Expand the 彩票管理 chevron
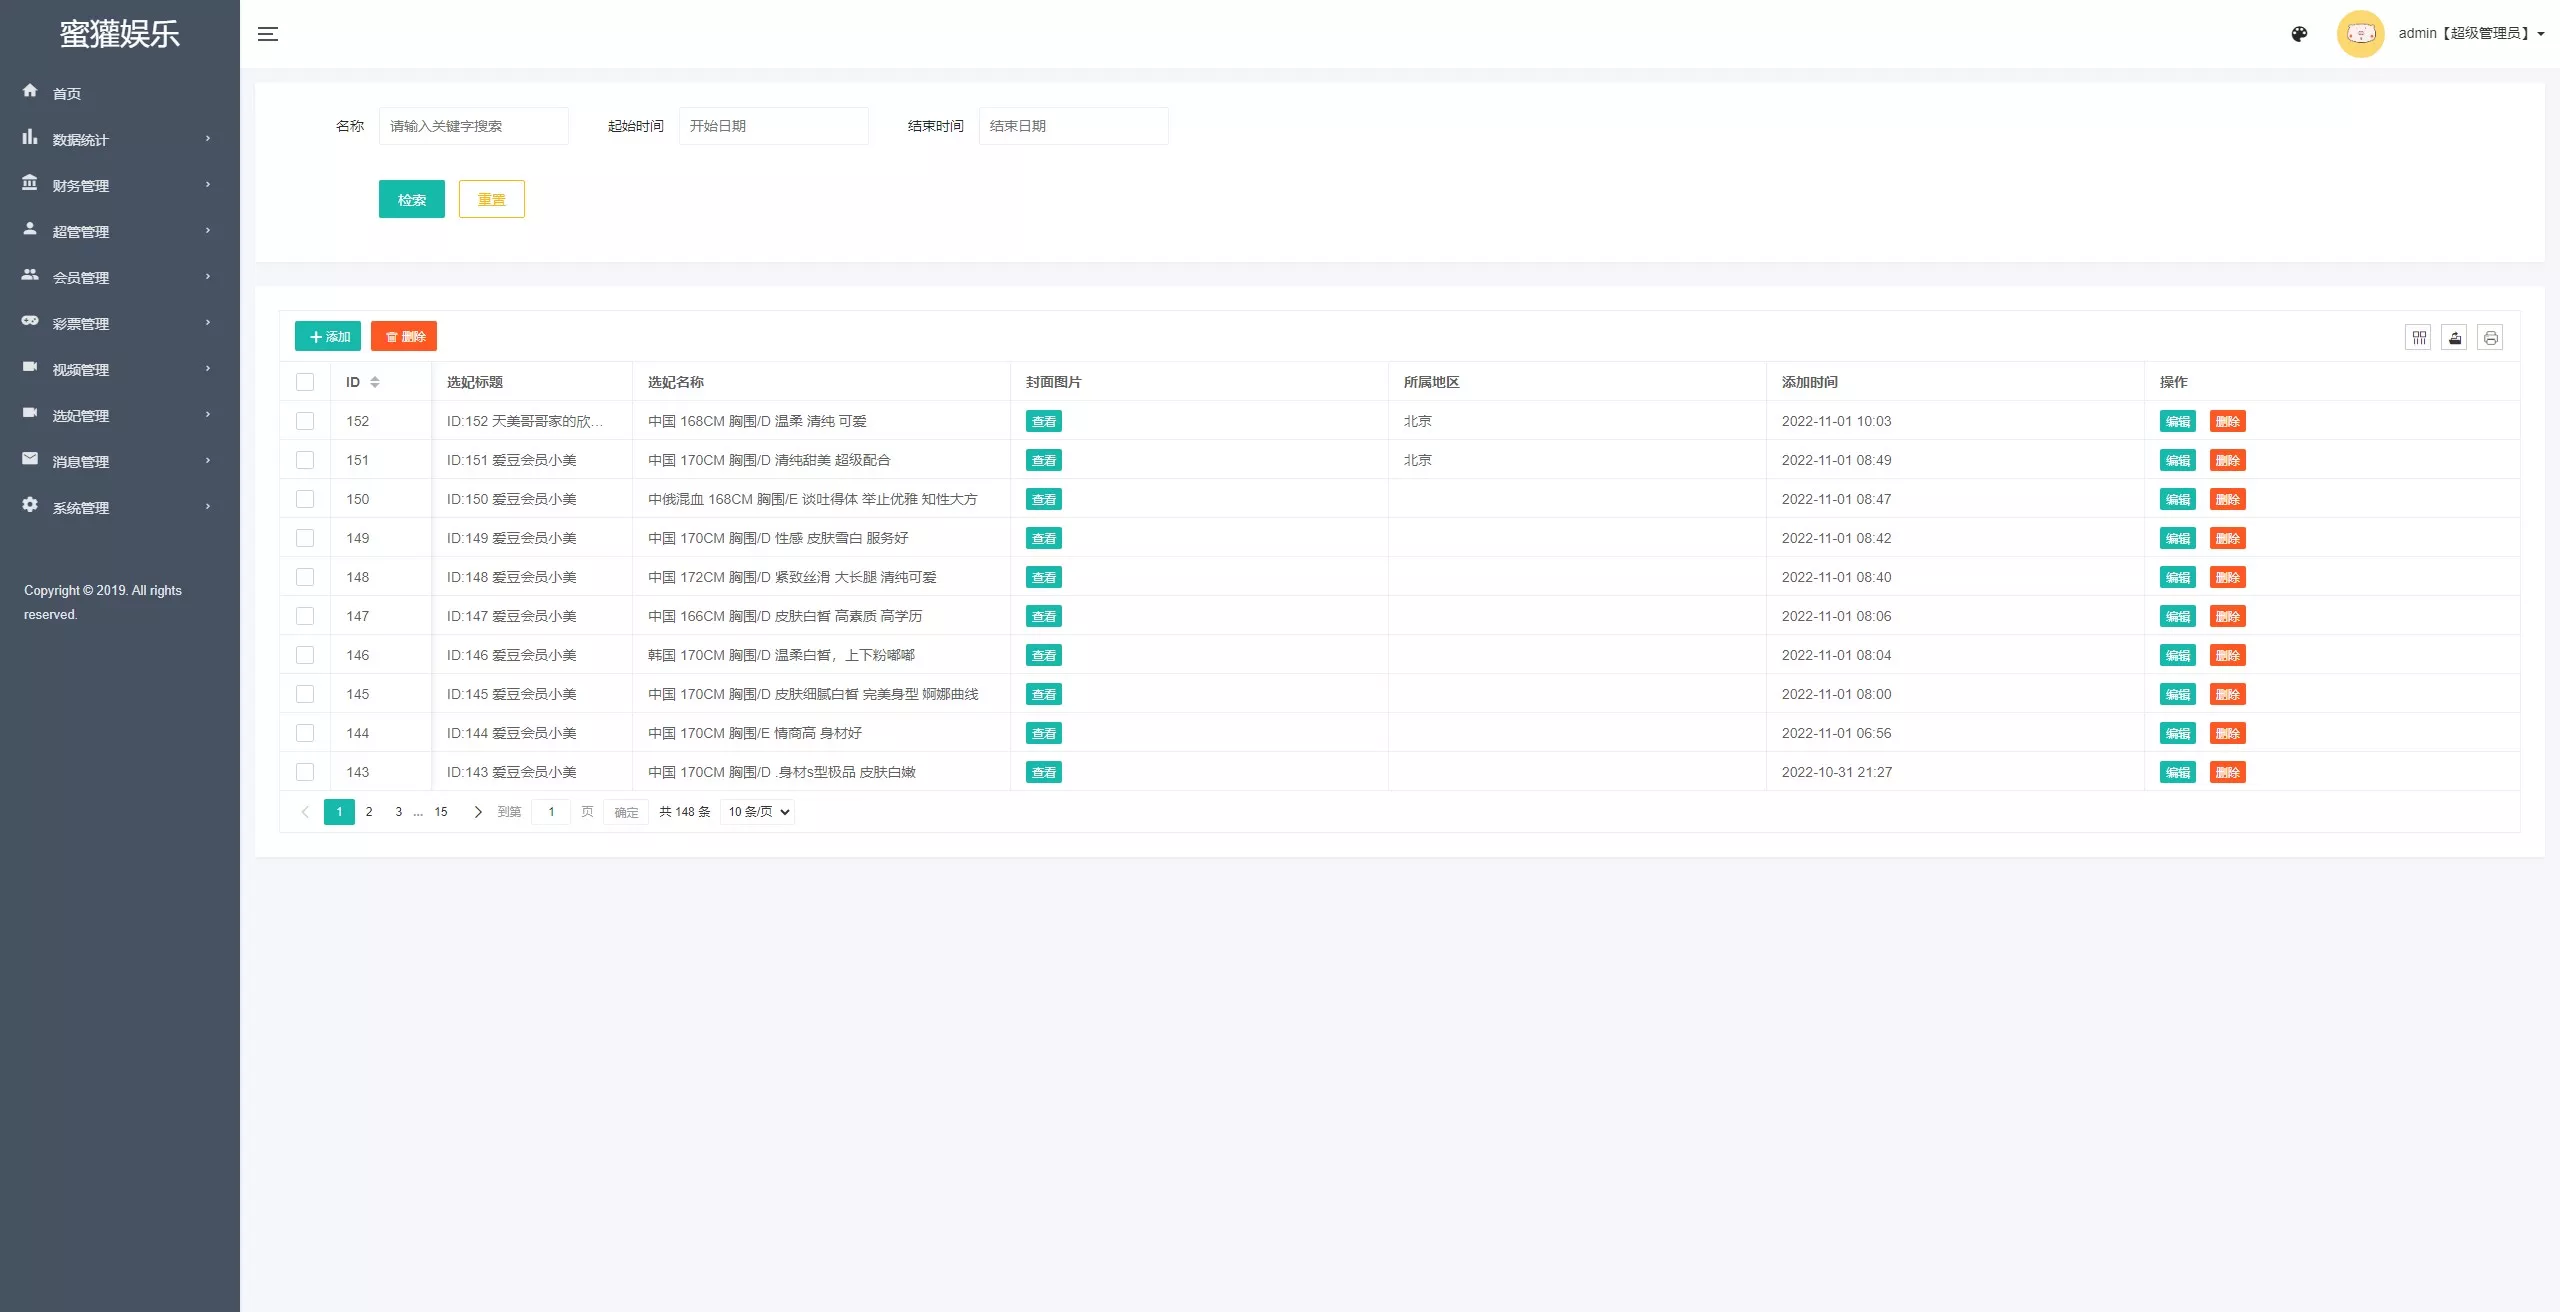The image size is (2560, 1312). pos(208,323)
